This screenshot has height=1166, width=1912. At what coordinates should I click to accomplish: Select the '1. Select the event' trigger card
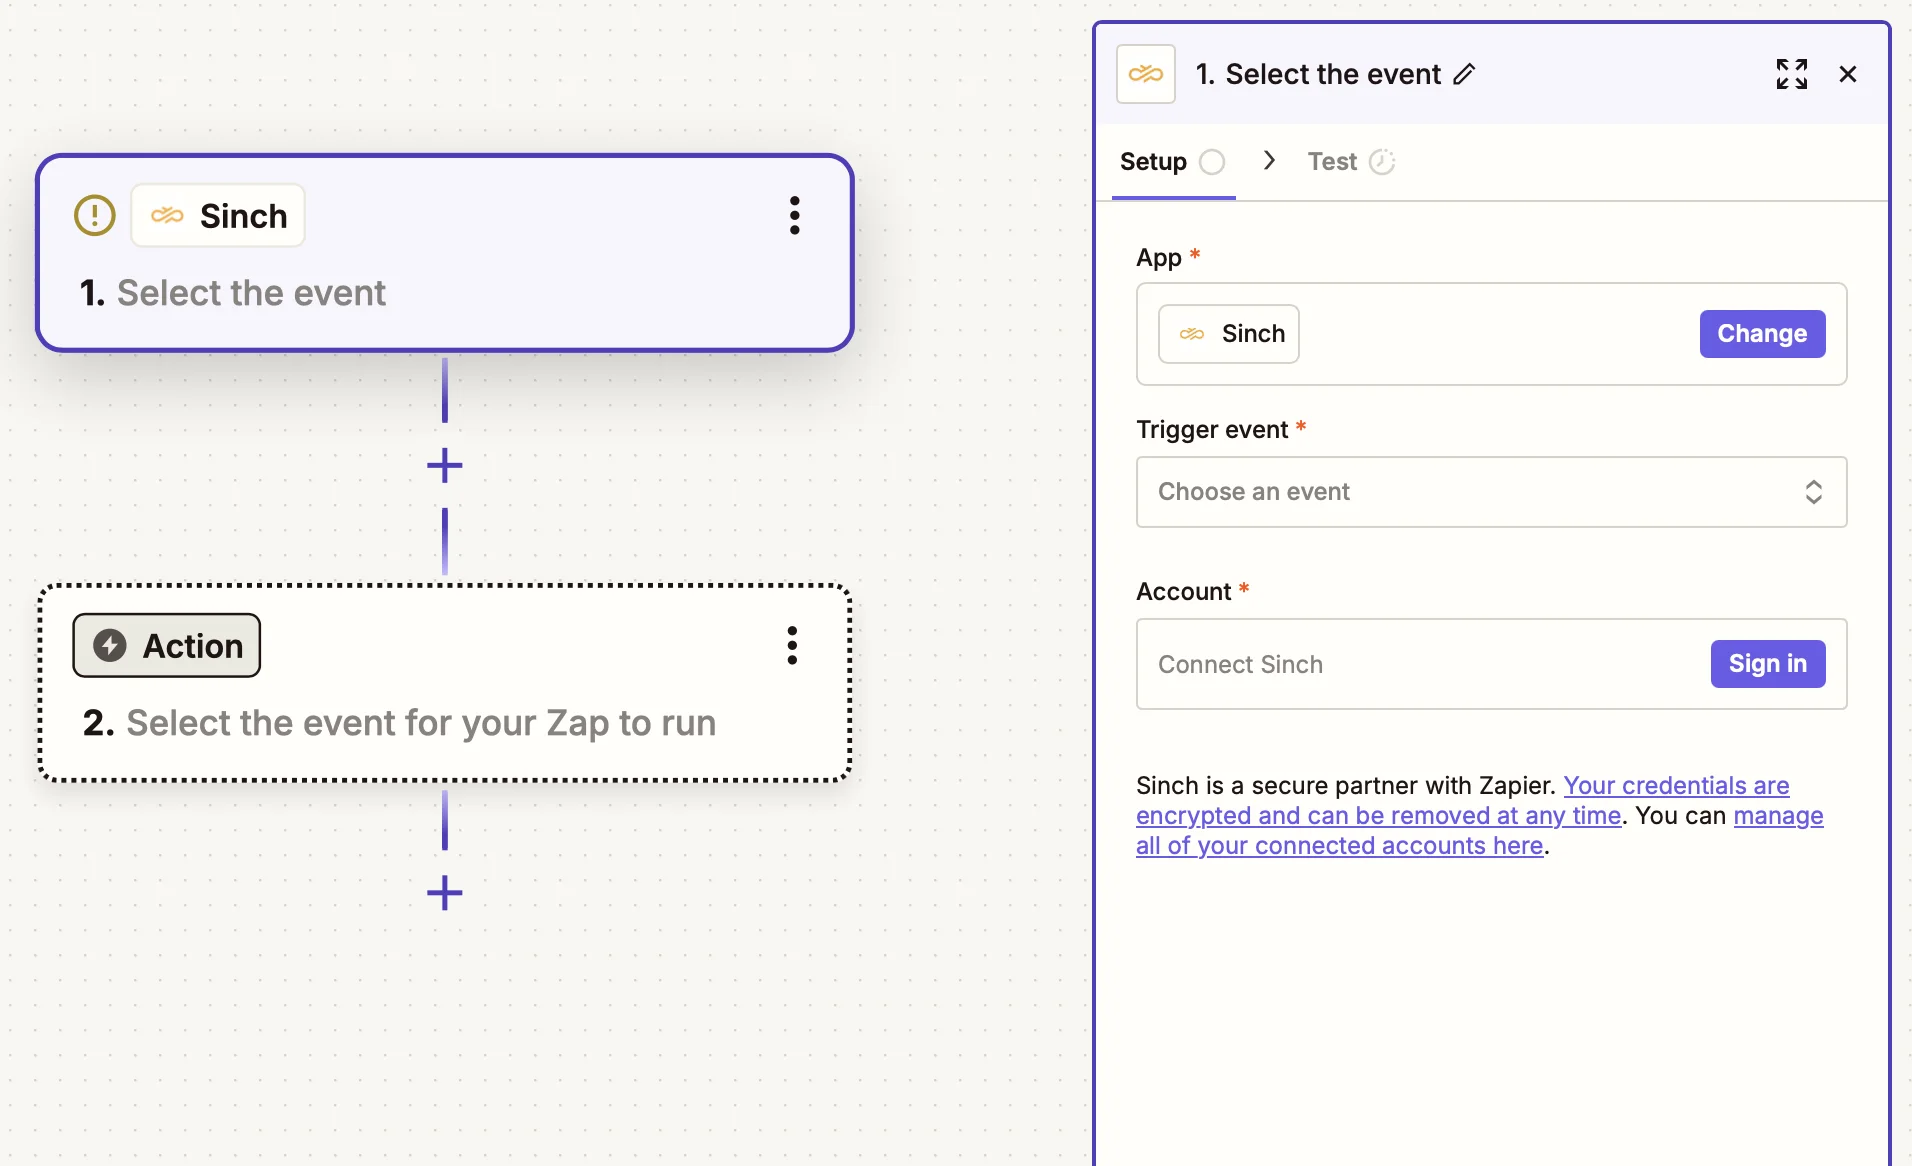point(445,253)
